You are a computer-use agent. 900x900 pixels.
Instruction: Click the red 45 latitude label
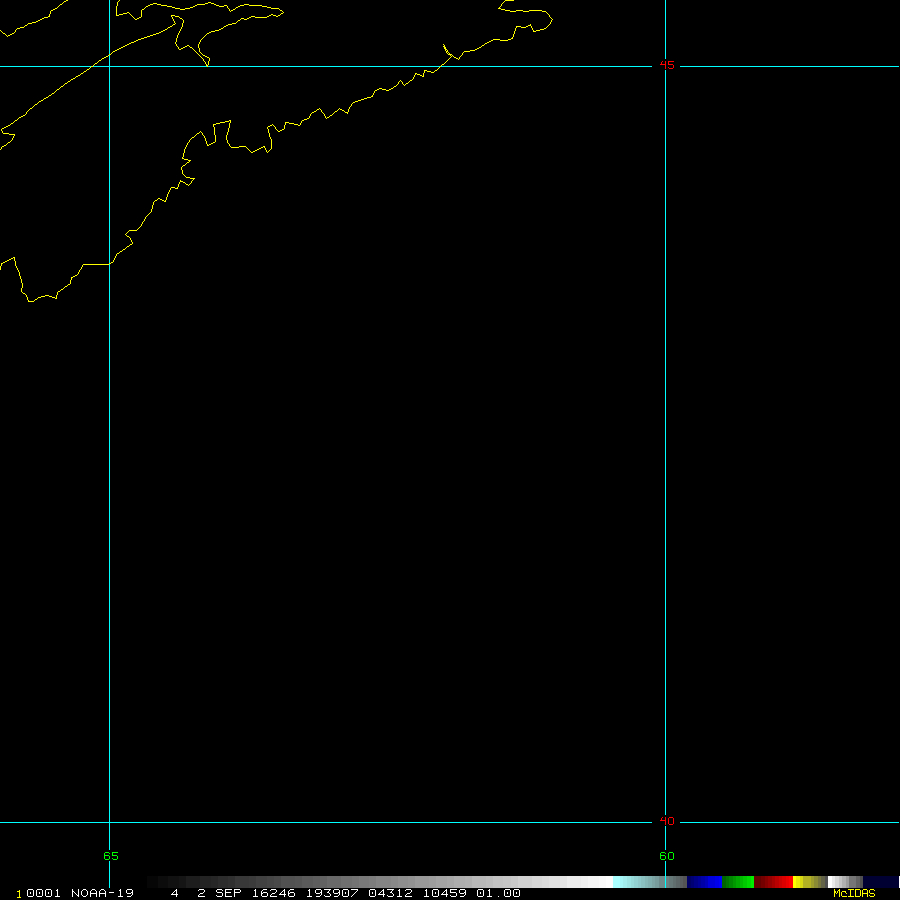(666, 66)
